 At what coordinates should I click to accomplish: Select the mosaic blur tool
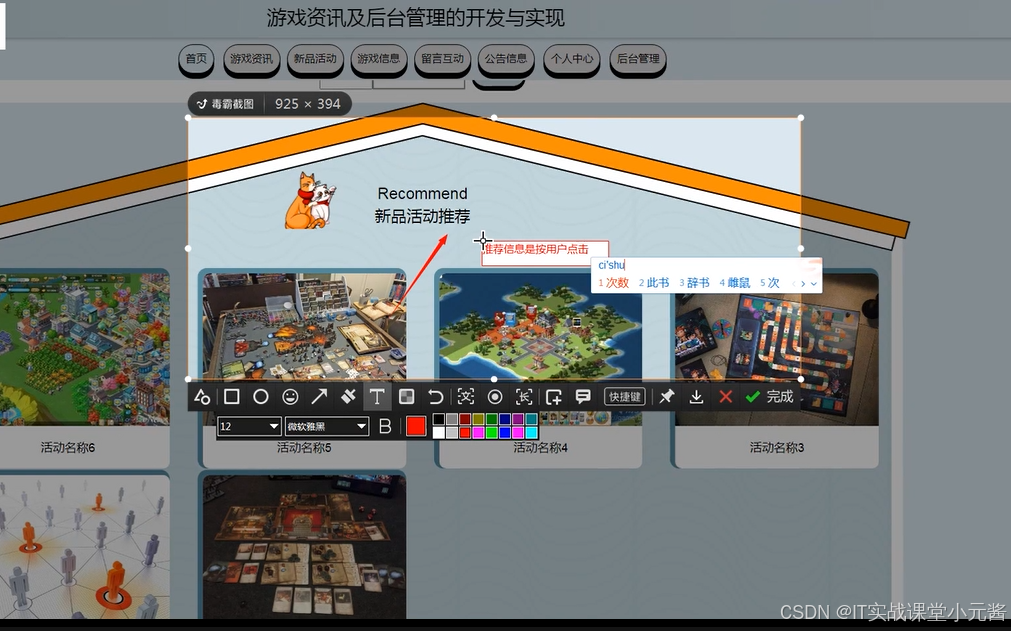pos(407,397)
